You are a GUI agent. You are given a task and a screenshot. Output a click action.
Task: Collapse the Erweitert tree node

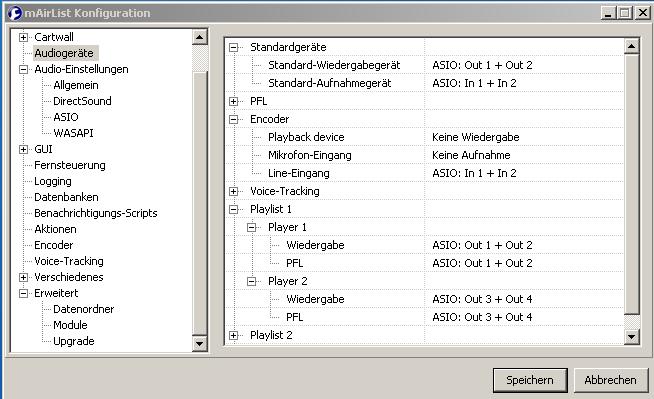coord(23,294)
